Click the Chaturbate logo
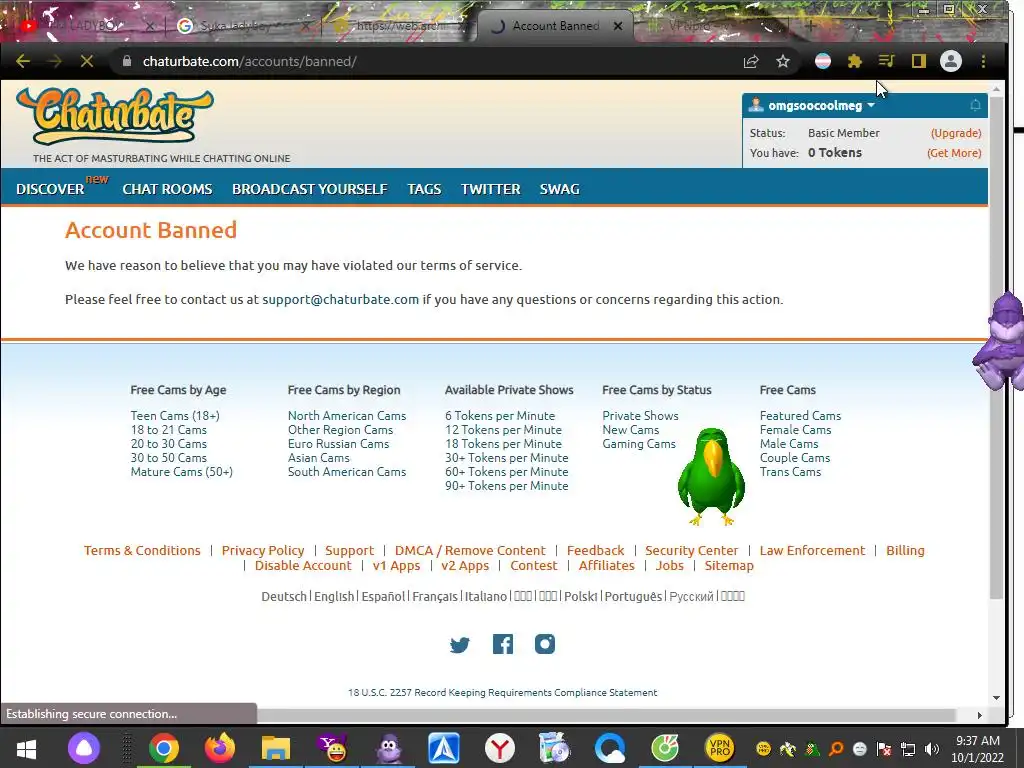 [115, 116]
